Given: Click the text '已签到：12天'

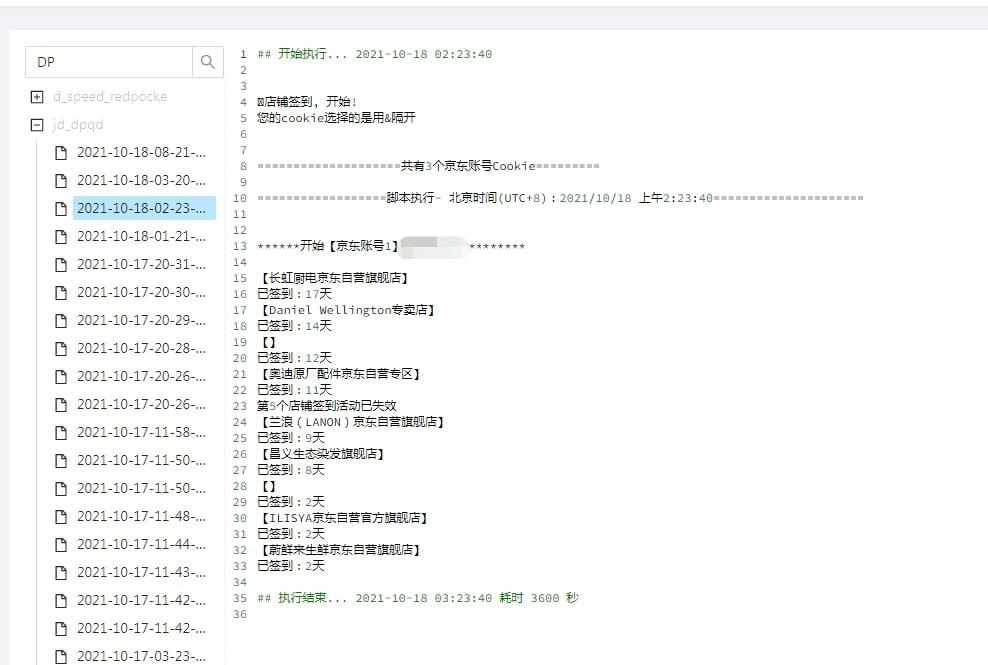Looking at the screenshot, I should pos(294,358).
